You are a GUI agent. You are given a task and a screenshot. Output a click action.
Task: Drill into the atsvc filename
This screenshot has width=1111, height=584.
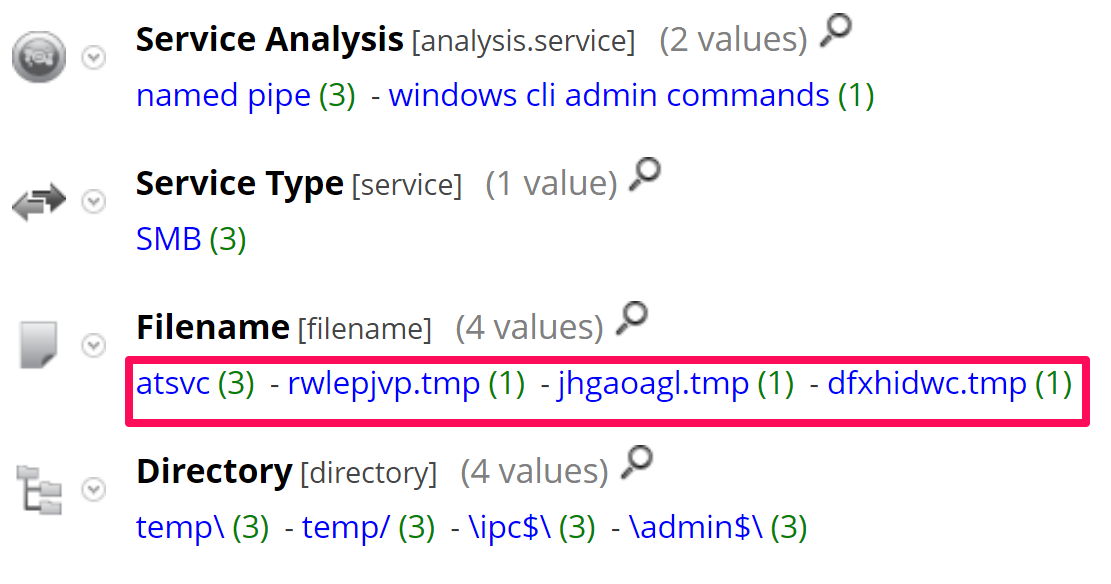pyautogui.click(x=173, y=384)
